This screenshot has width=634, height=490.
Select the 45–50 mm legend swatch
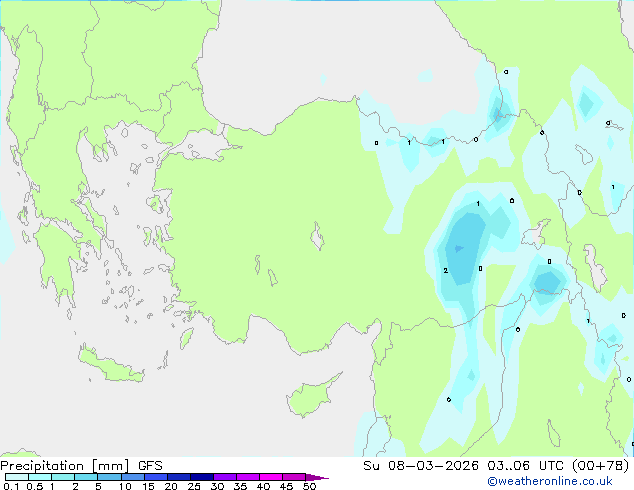click(x=294, y=477)
